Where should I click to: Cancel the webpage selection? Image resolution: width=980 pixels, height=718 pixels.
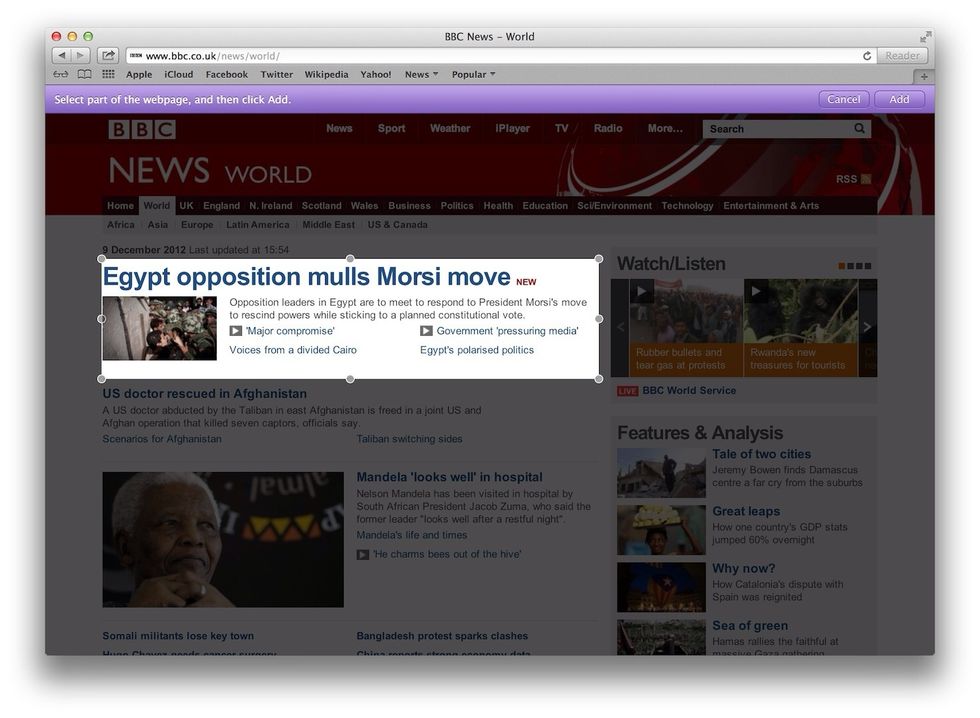[x=843, y=100]
